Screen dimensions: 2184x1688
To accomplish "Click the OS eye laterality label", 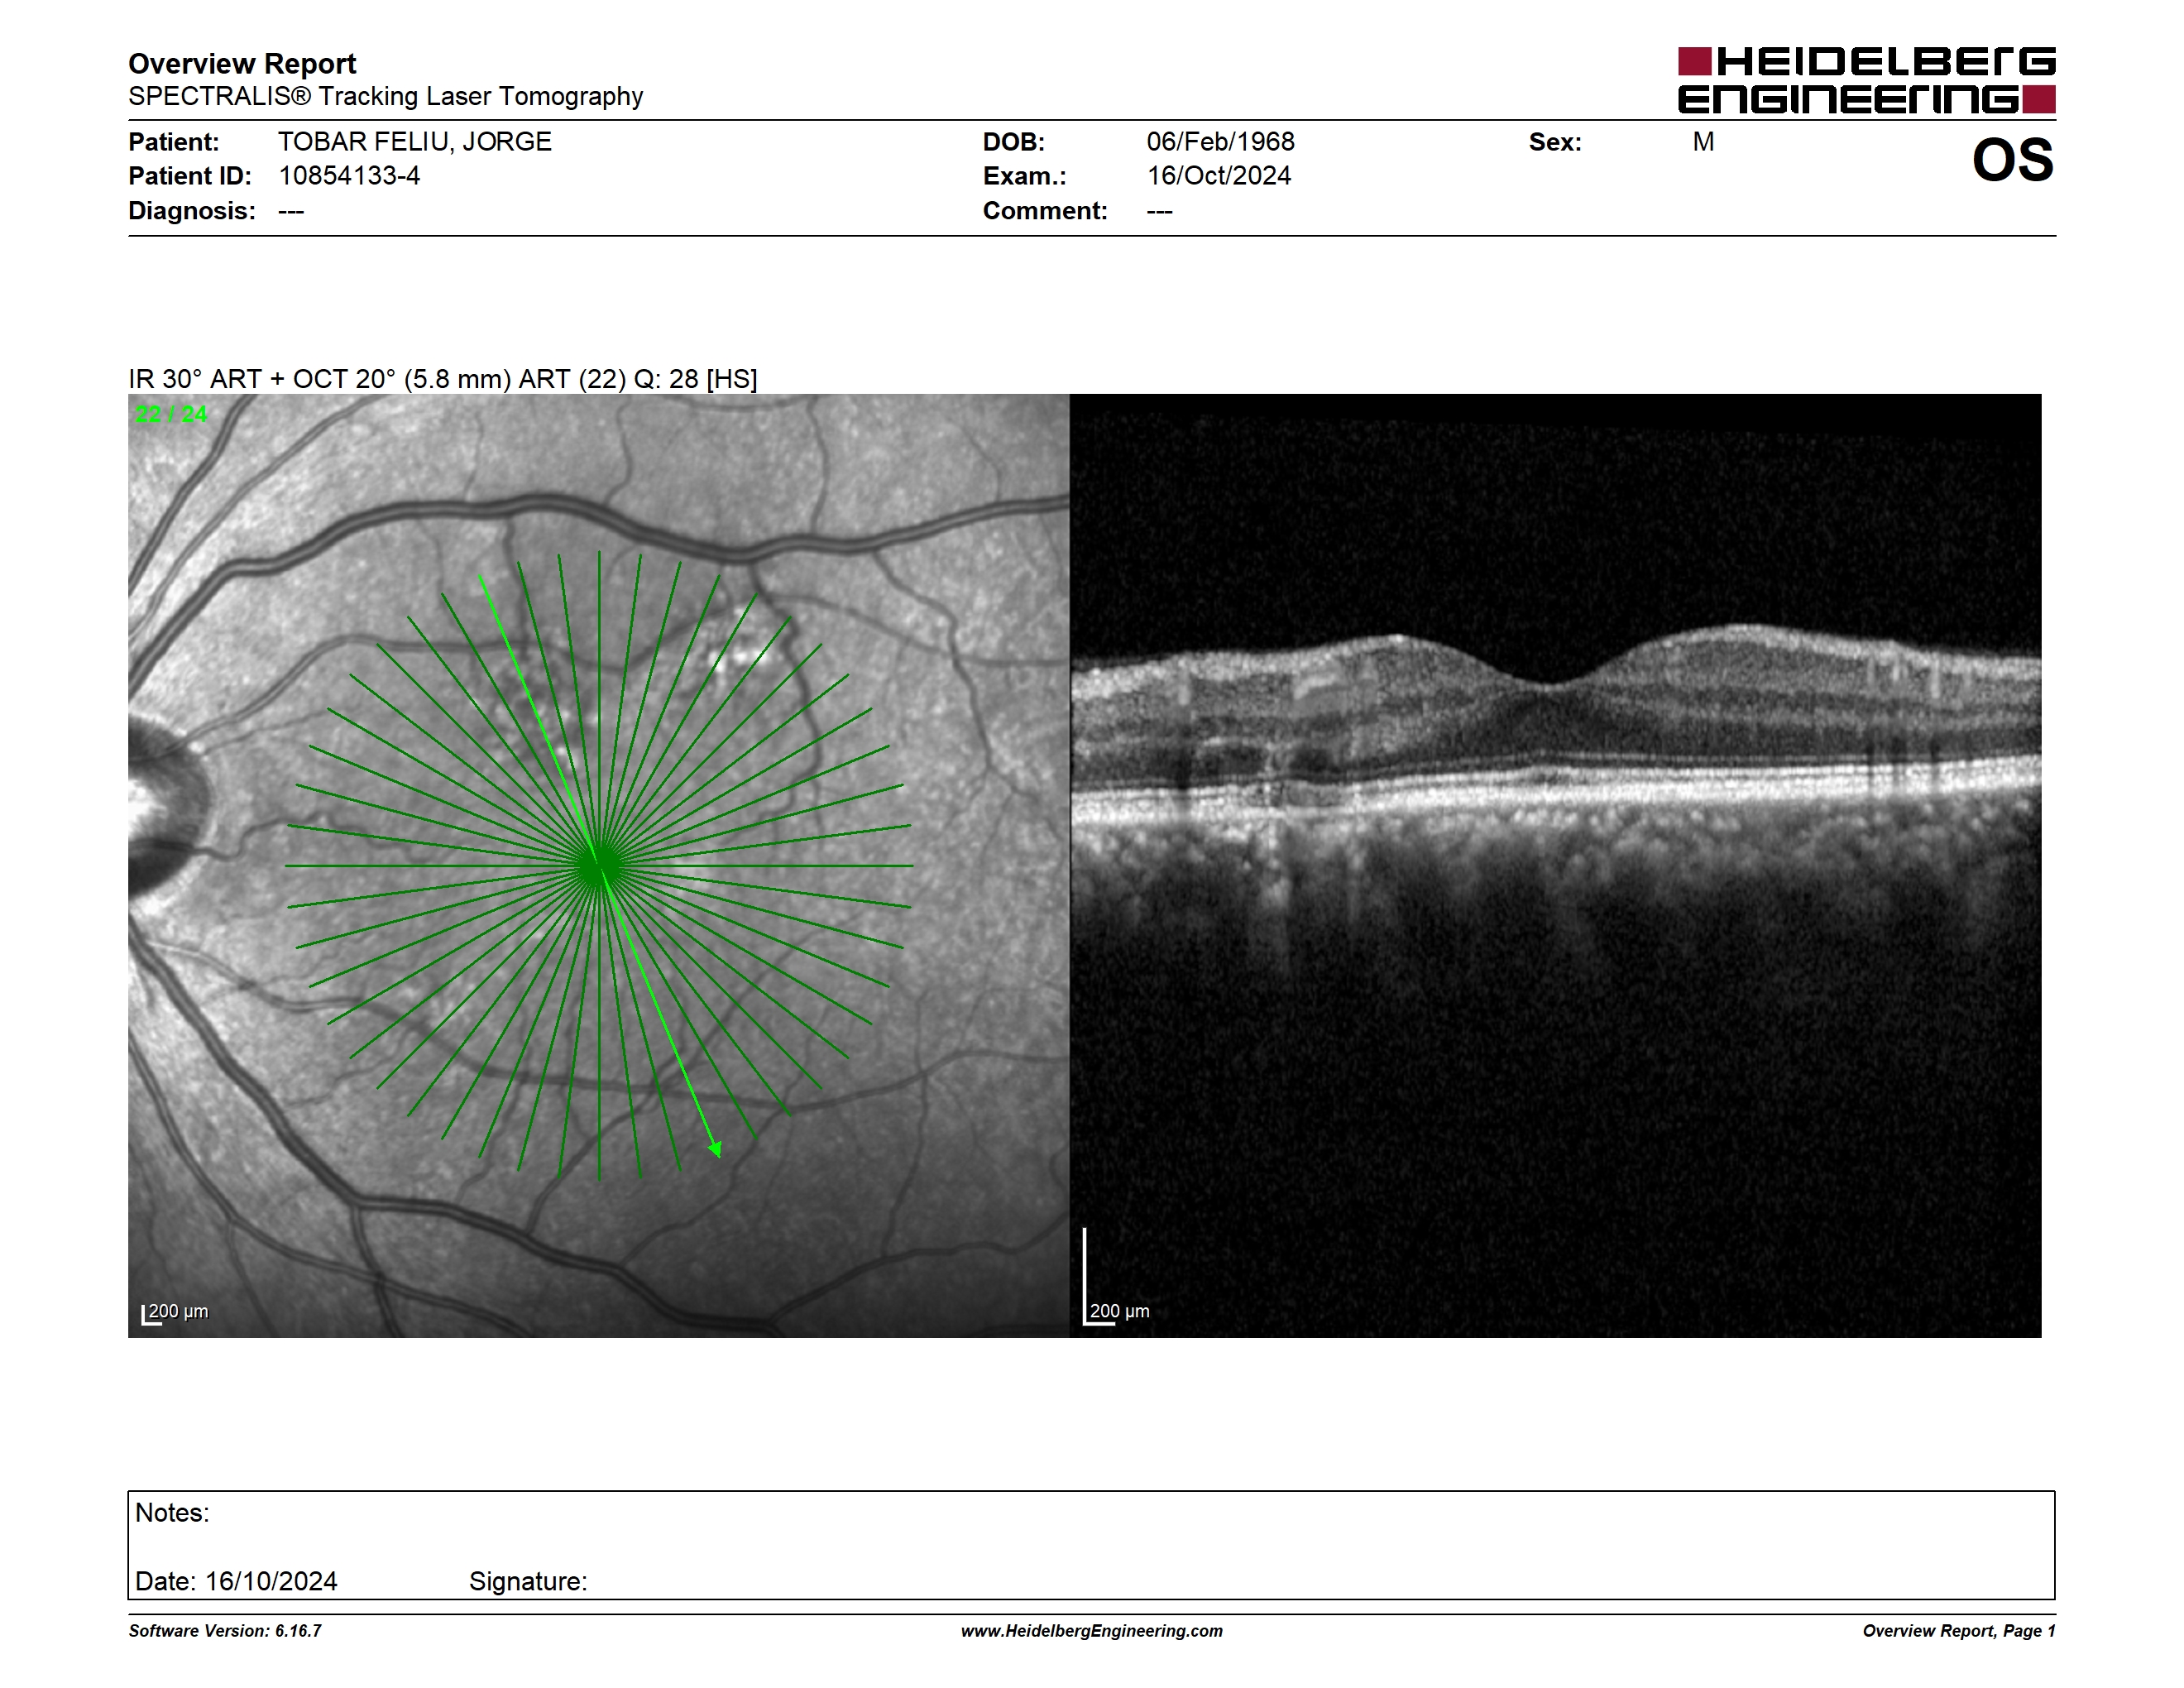I will 2012,160.
